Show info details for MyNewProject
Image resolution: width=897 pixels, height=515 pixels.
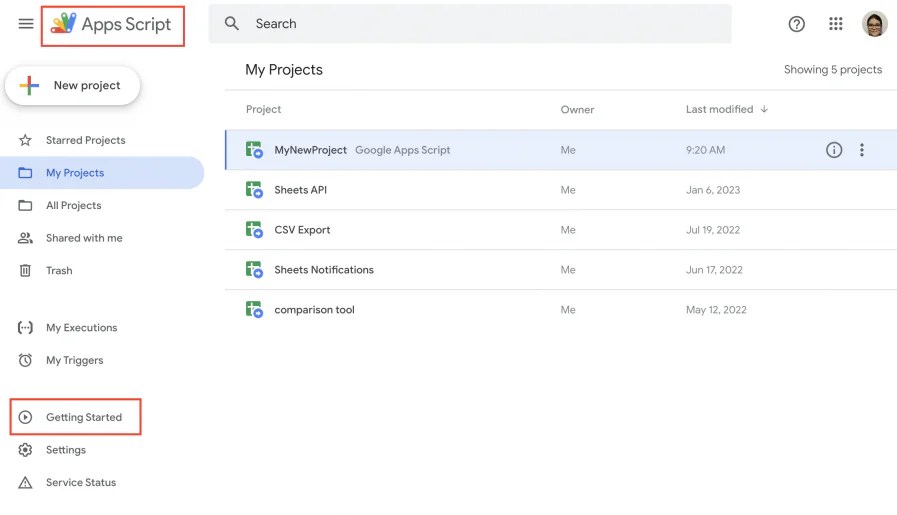(x=834, y=150)
